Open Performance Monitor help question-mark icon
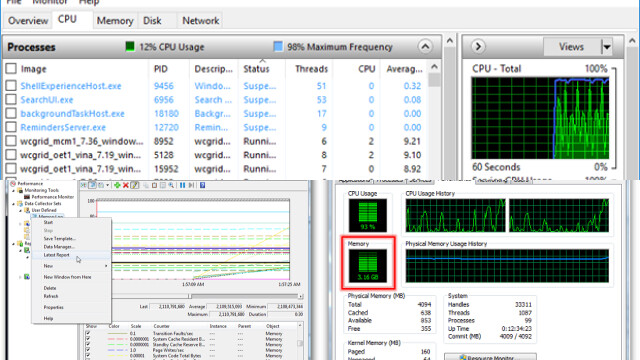 point(202,185)
